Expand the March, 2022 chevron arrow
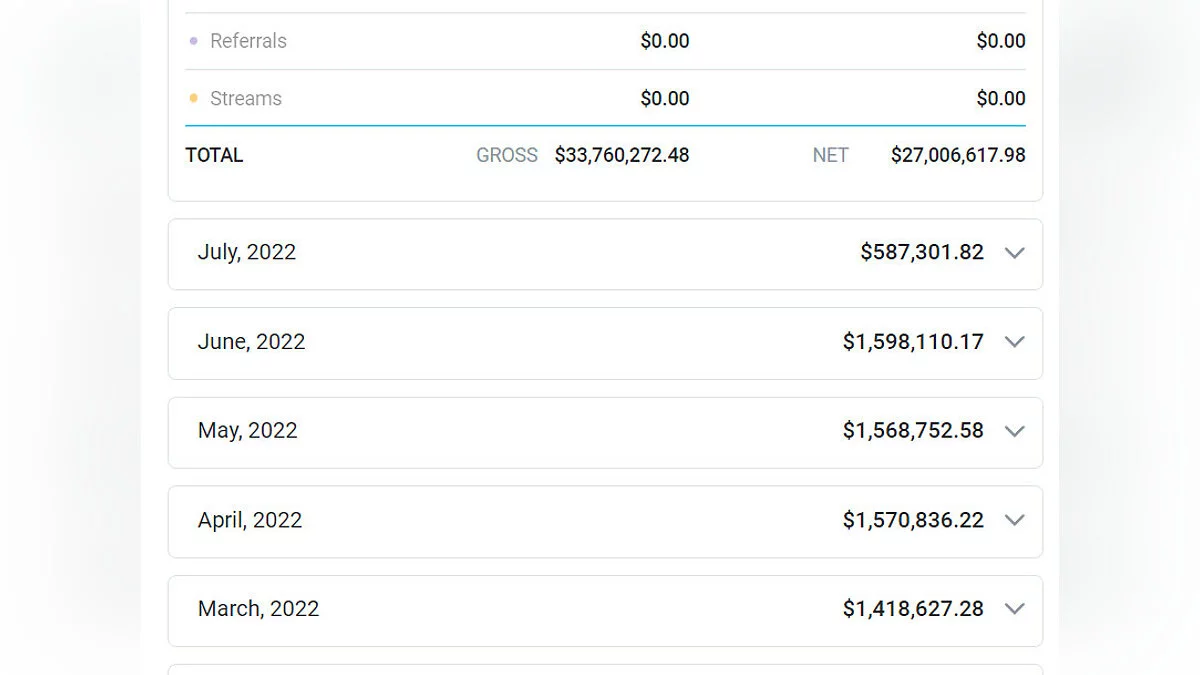The width and height of the screenshot is (1200, 675). pyautogui.click(x=1014, y=609)
